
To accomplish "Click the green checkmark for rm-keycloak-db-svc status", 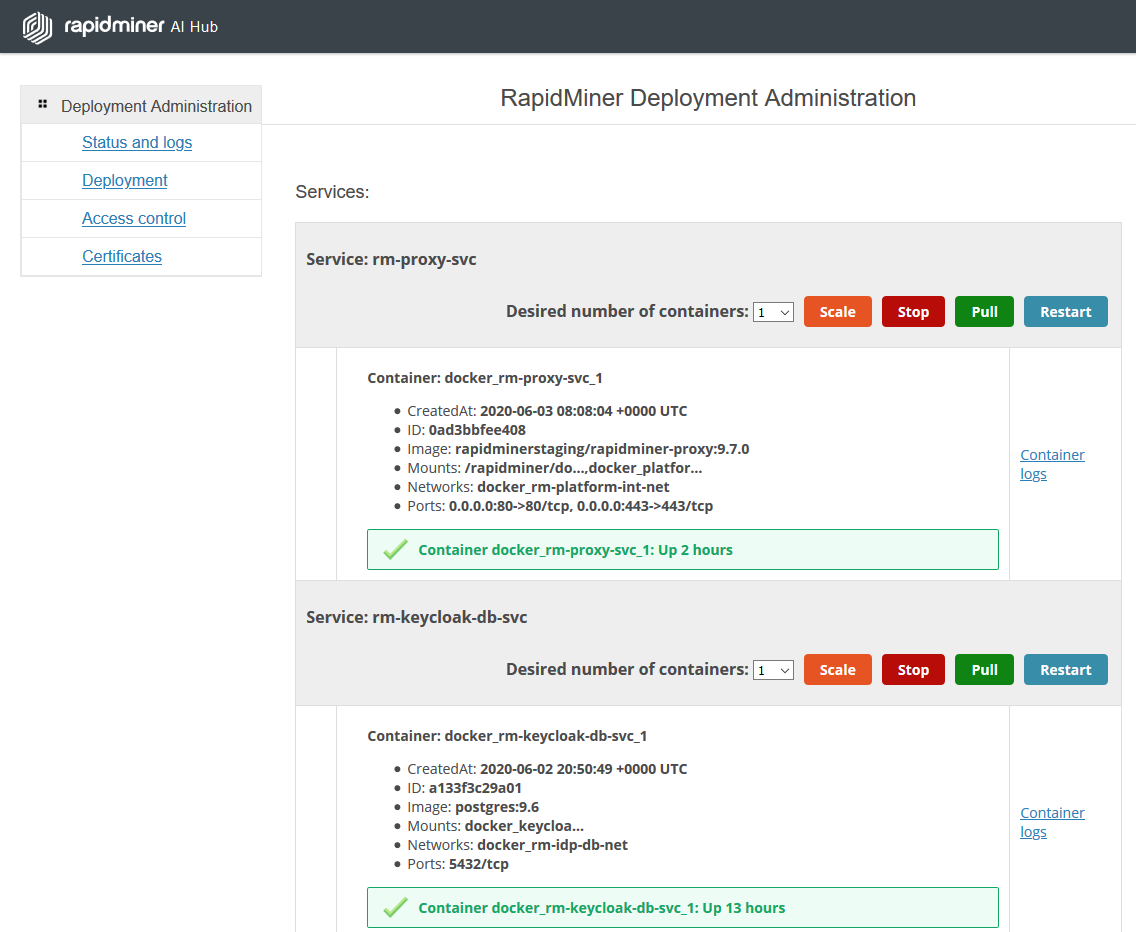I will pyautogui.click(x=395, y=907).
